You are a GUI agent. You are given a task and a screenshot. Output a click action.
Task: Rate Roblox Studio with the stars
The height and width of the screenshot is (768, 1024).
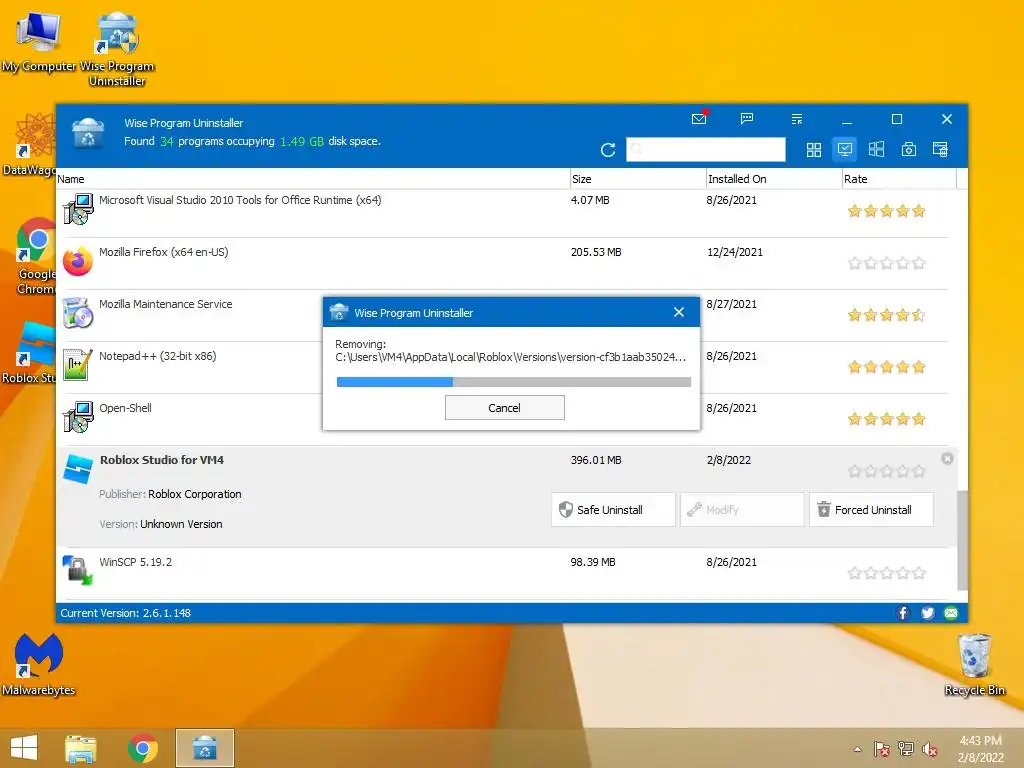[x=886, y=471]
